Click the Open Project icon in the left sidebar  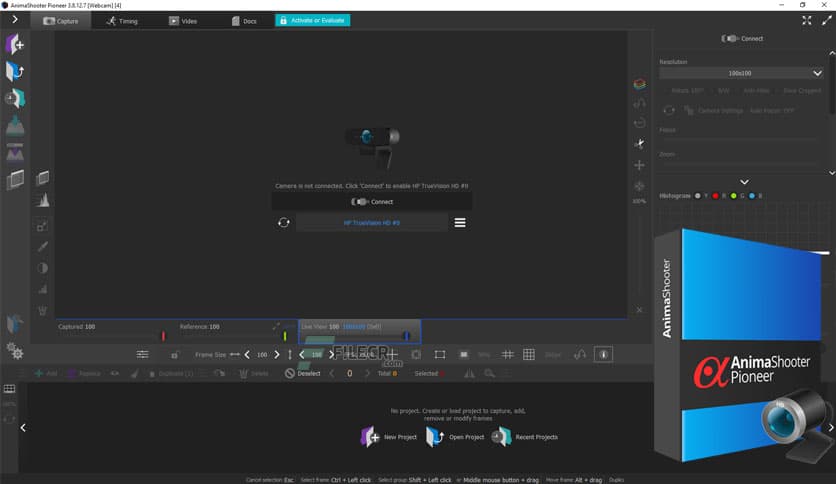(x=14, y=71)
